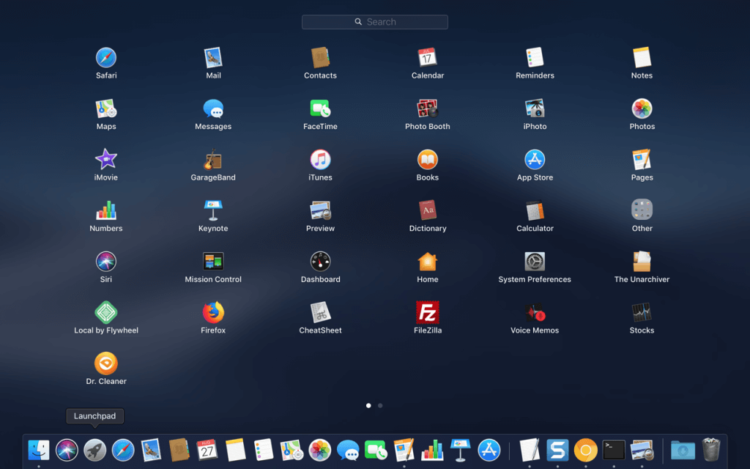Launch the iTunes app

[x=320, y=160]
